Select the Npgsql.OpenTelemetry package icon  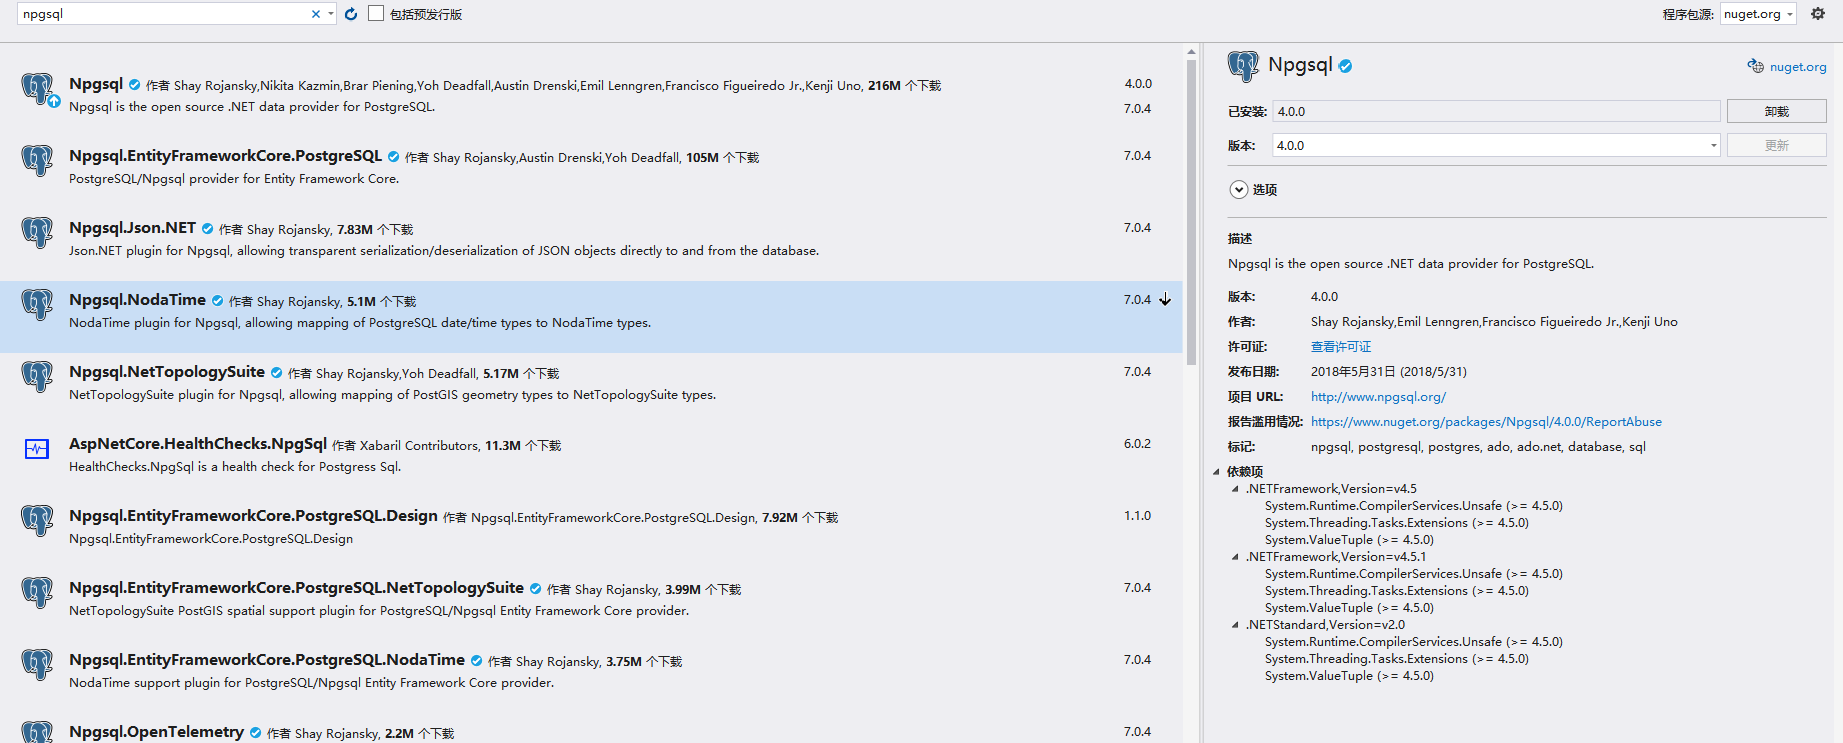click(37, 732)
